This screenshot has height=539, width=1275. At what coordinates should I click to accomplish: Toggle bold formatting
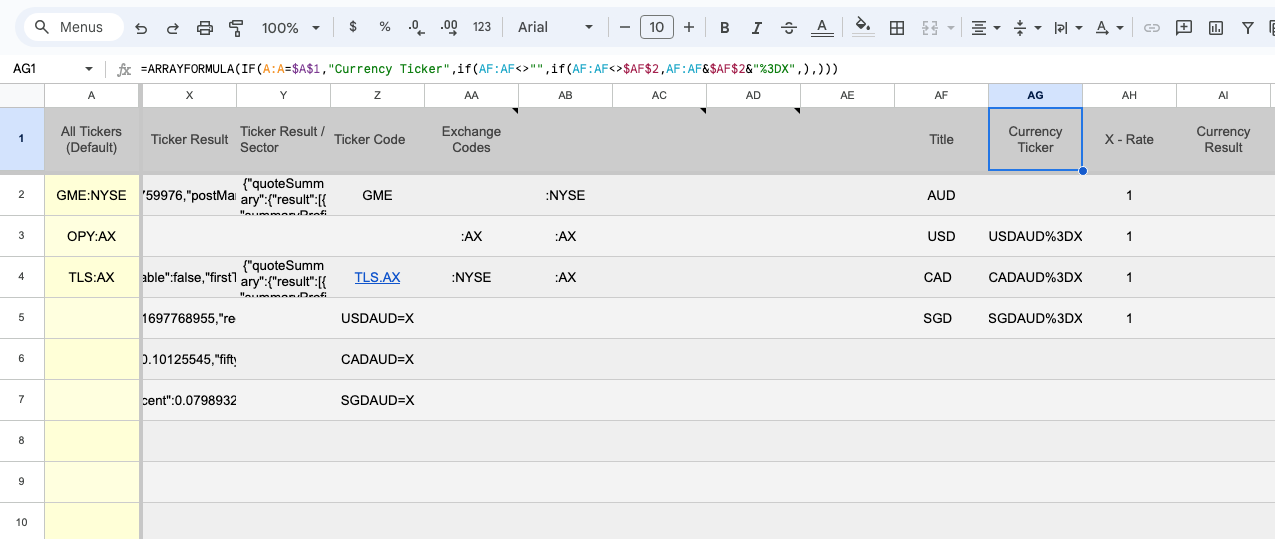pos(725,28)
